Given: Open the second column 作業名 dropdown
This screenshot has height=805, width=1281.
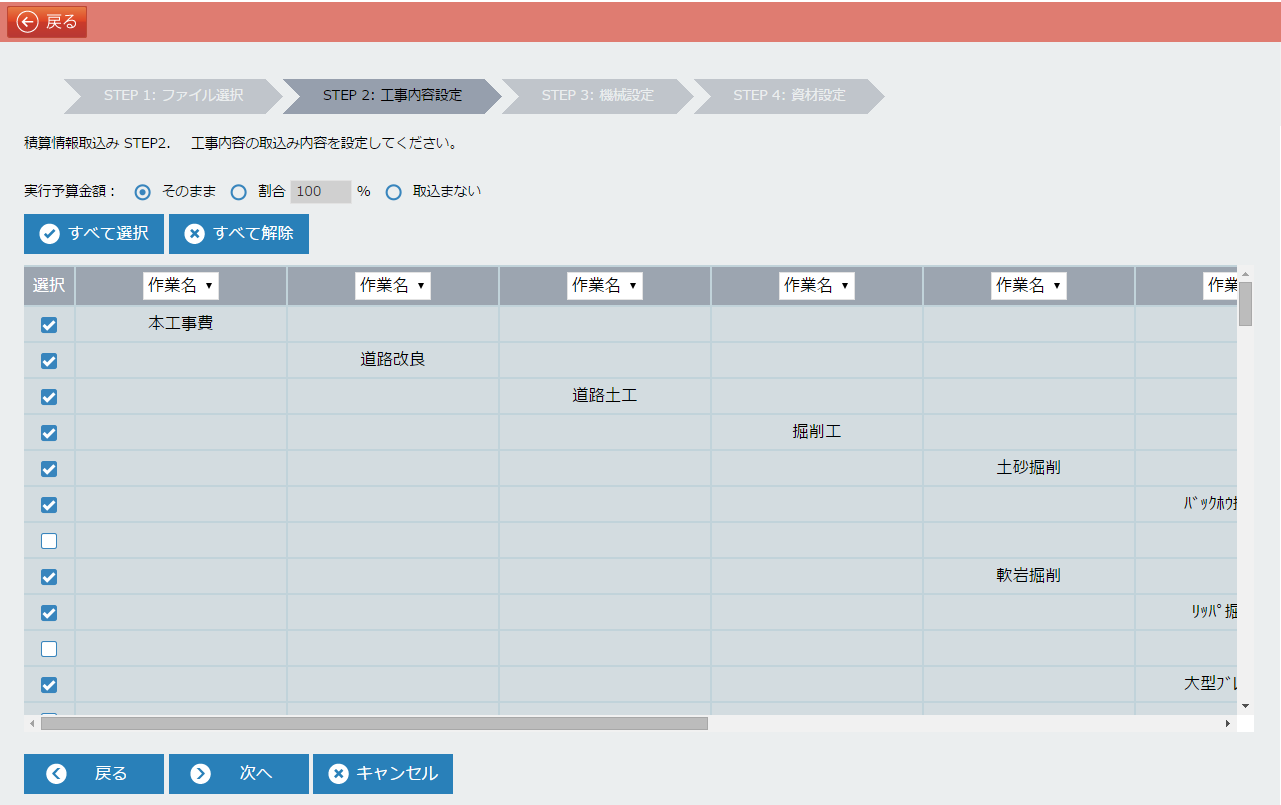Looking at the screenshot, I should click(x=393, y=286).
